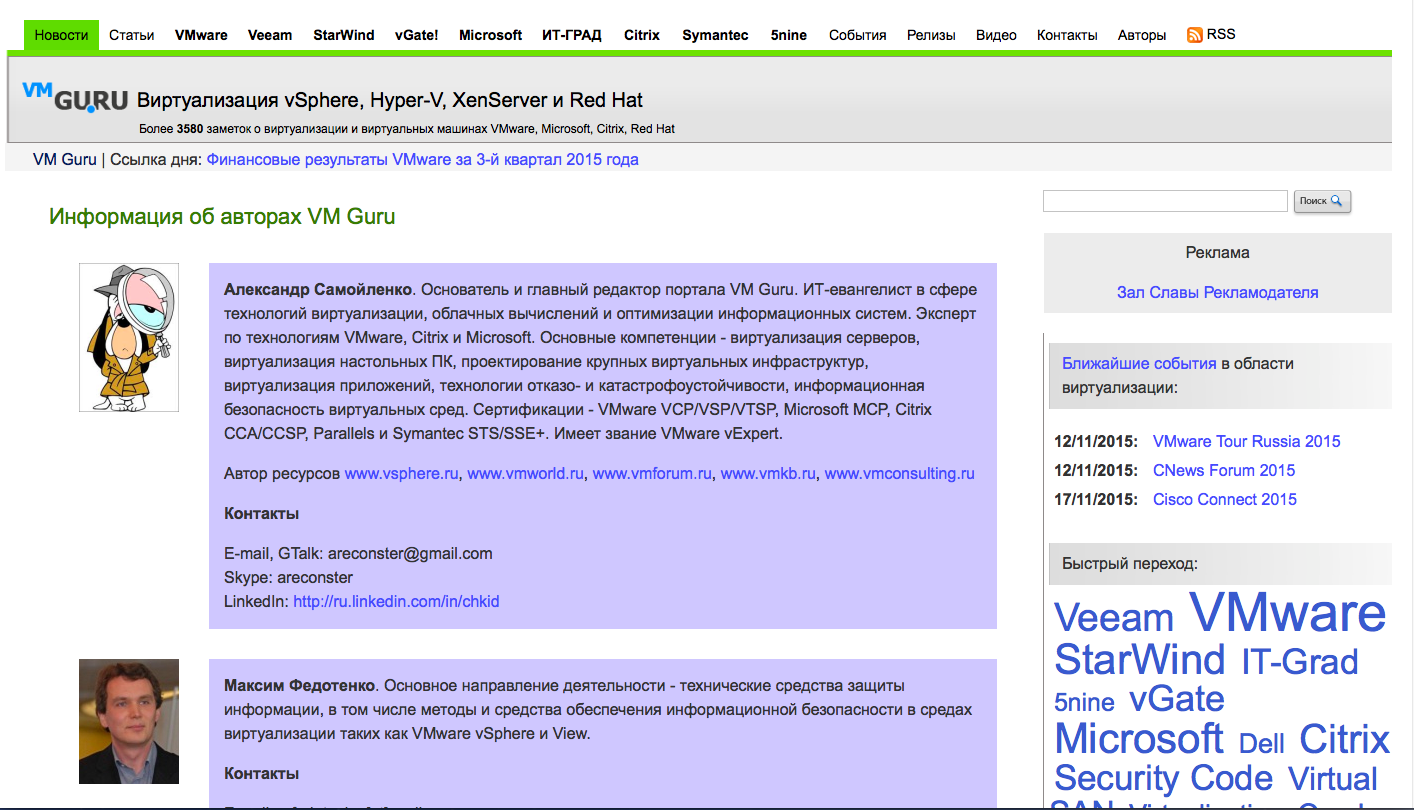Image resolution: width=1414 pixels, height=810 pixels.
Task: Click the StarWind tag in tag cloud
Action: (1139, 660)
